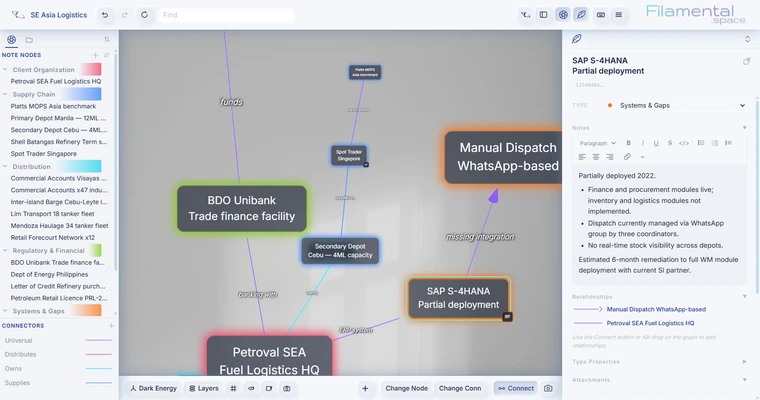This screenshot has width=760, height=400.
Task: Switch to the folder tab in sidebar
Action: 29,40
